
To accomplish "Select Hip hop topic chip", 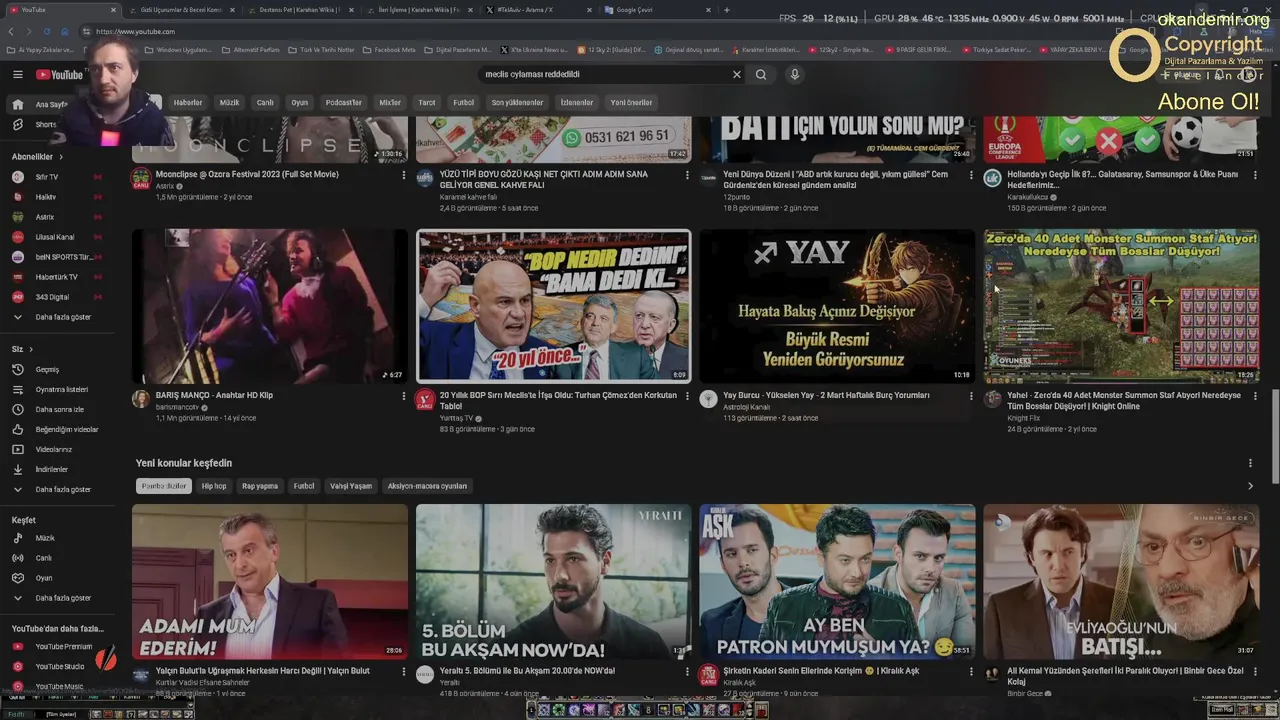I will click(x=214, y=486).
